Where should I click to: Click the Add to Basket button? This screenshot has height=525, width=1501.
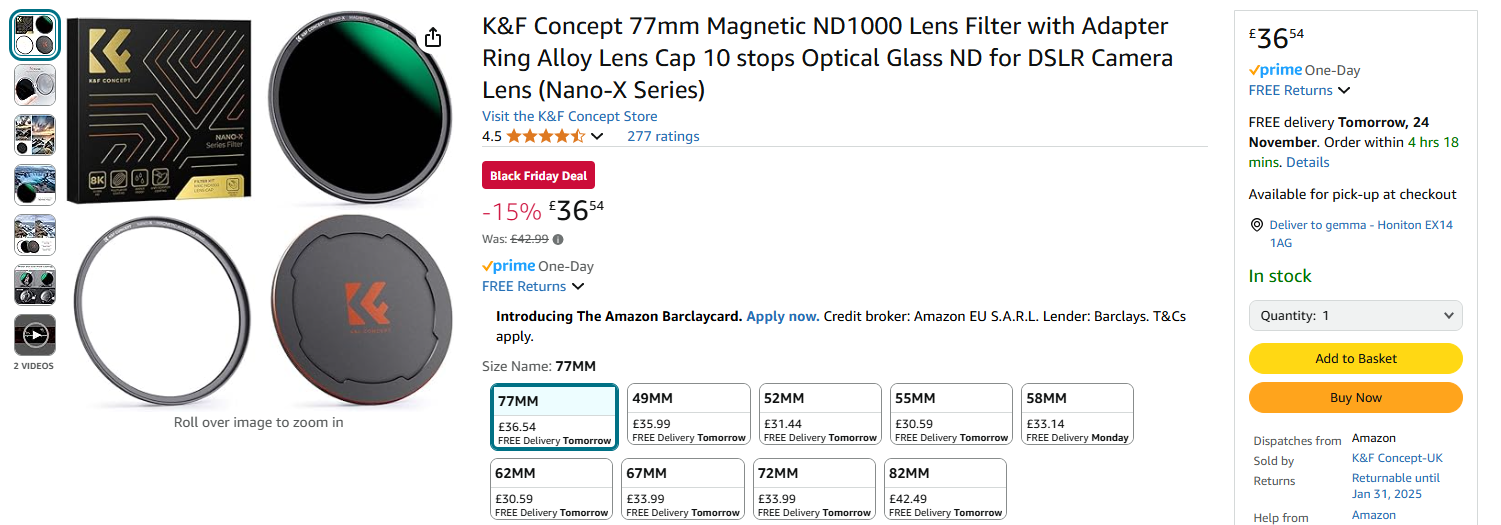tap(1355, 358)
